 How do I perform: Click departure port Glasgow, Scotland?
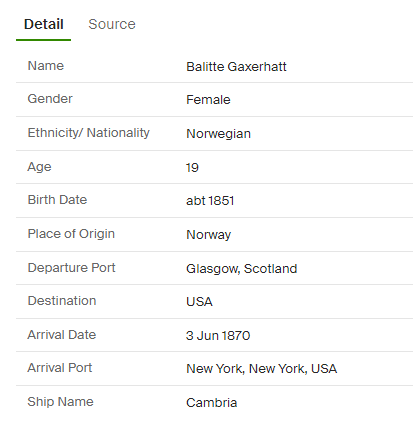[241, 269]
